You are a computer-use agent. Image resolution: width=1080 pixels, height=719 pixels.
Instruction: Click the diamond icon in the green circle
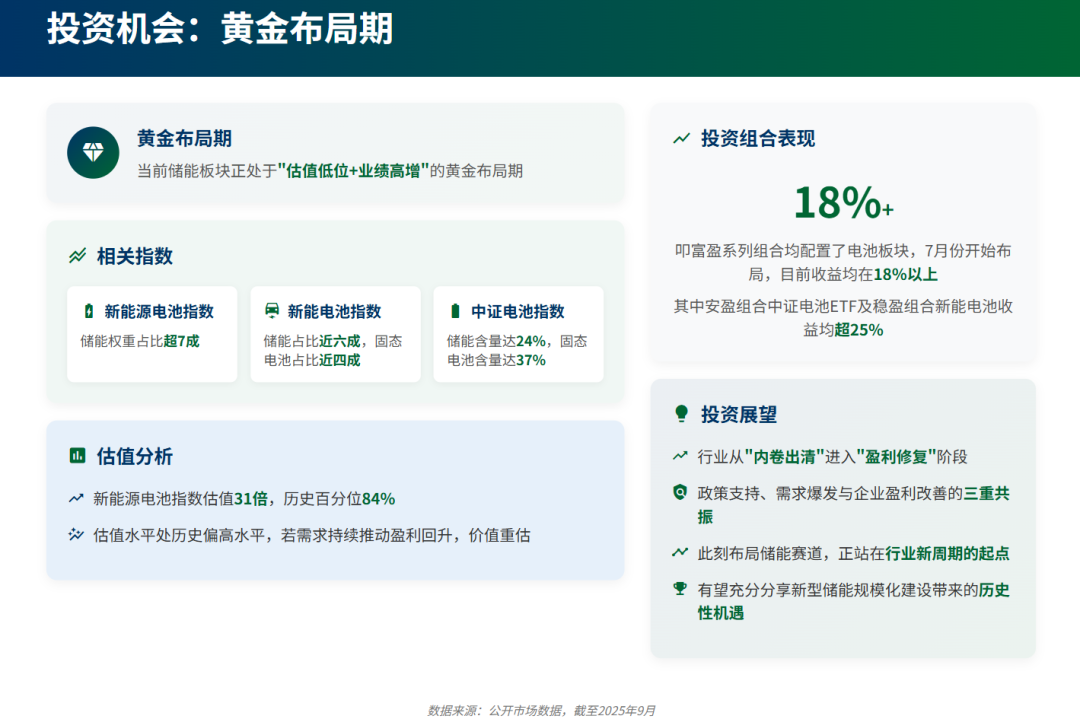coord(93,152)
